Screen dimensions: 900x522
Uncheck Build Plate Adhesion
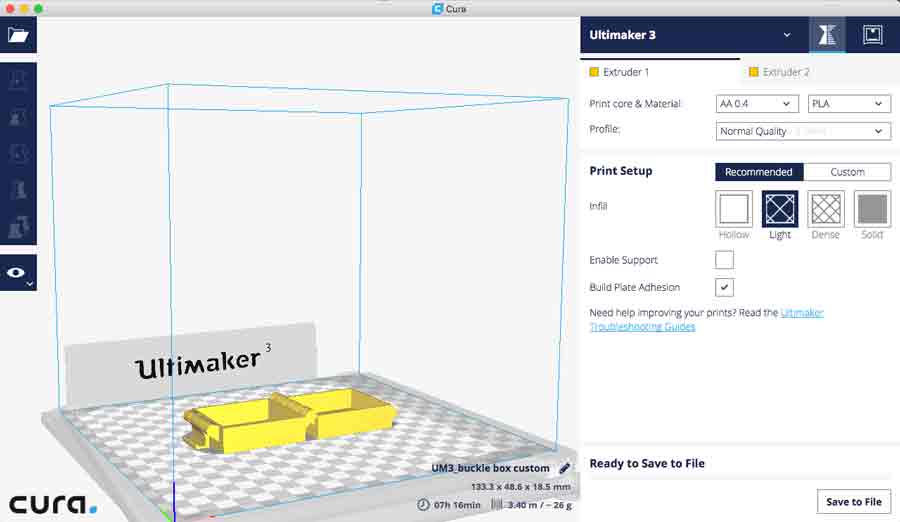coord(724,287)
